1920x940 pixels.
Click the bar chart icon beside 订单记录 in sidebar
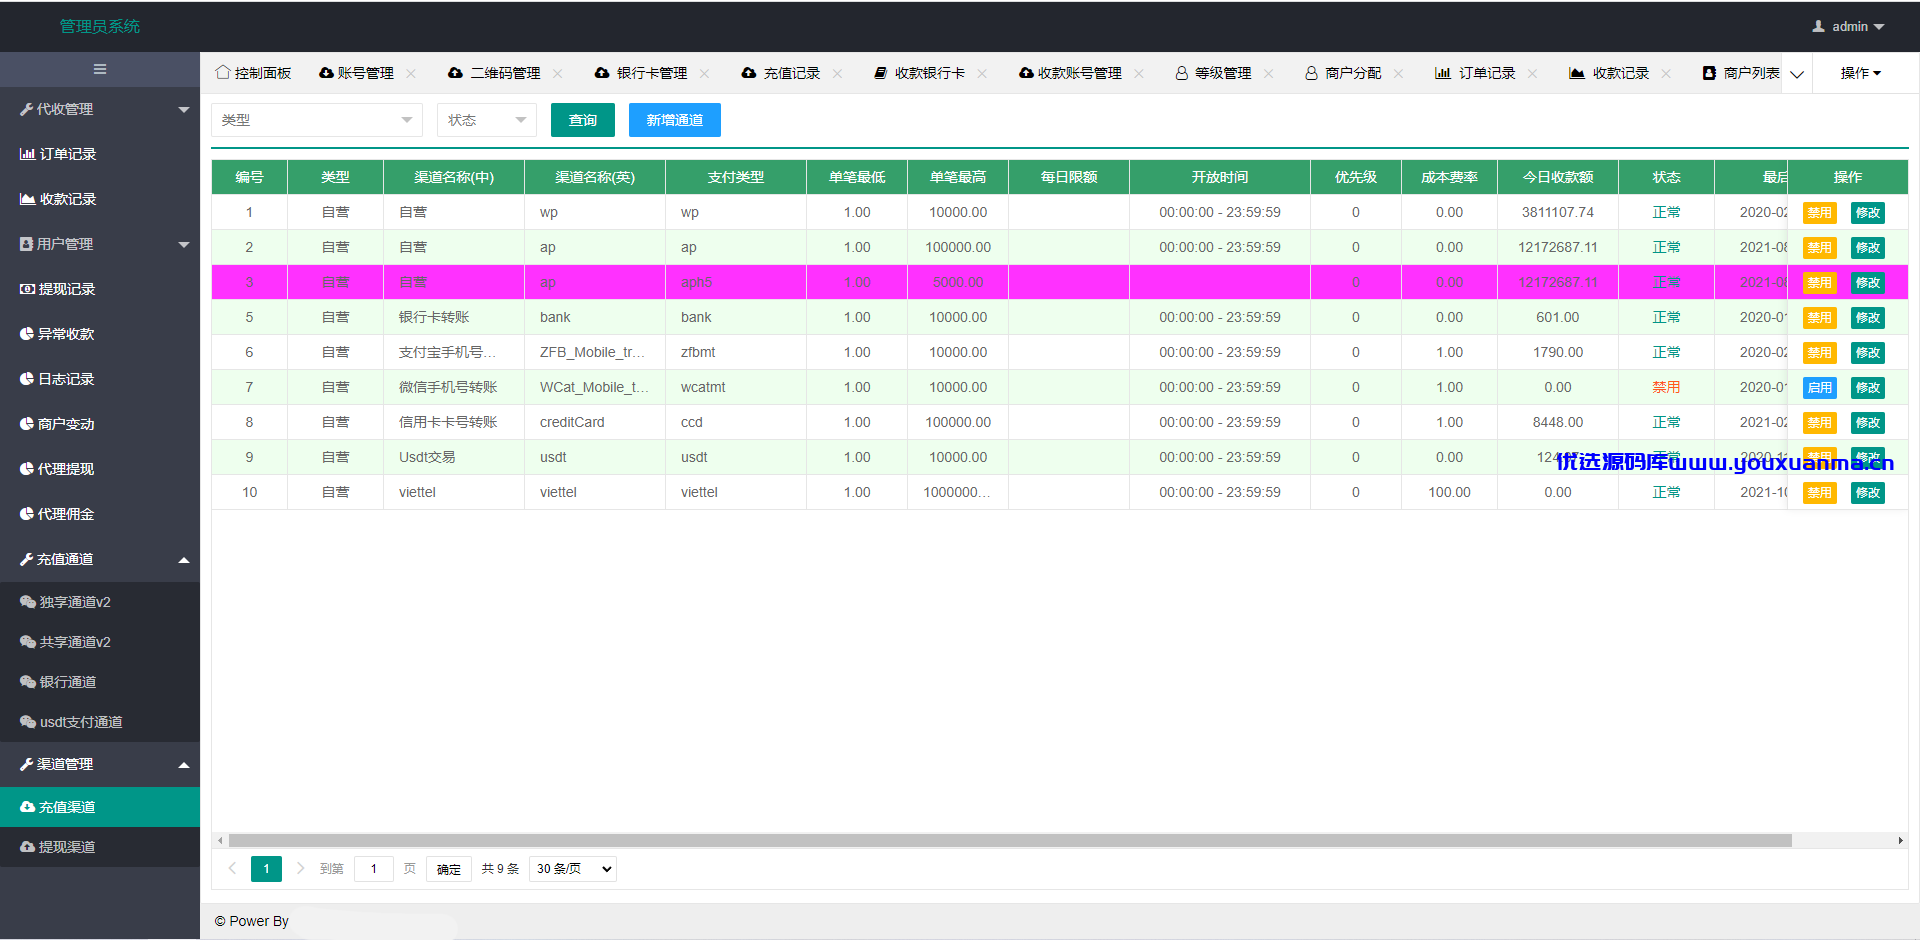point(27,154)
